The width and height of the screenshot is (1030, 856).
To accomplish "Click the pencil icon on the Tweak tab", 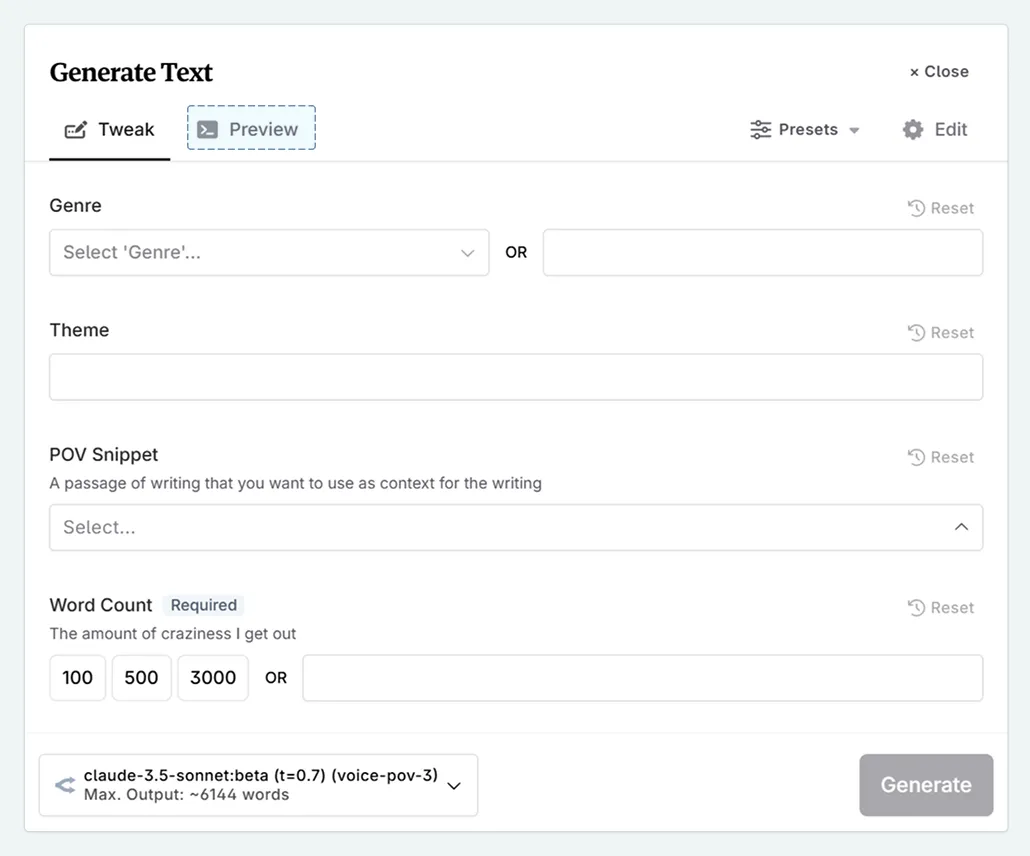I will (x=74, y=129).
